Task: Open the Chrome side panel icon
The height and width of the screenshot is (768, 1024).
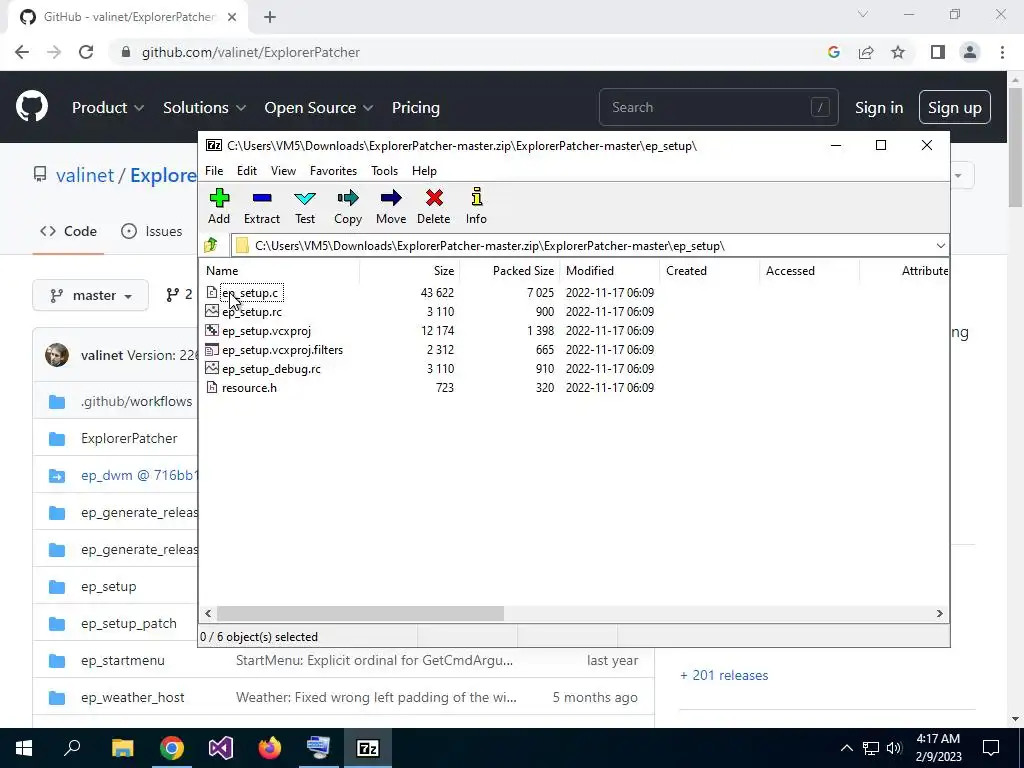Action: tap(938, 52)
